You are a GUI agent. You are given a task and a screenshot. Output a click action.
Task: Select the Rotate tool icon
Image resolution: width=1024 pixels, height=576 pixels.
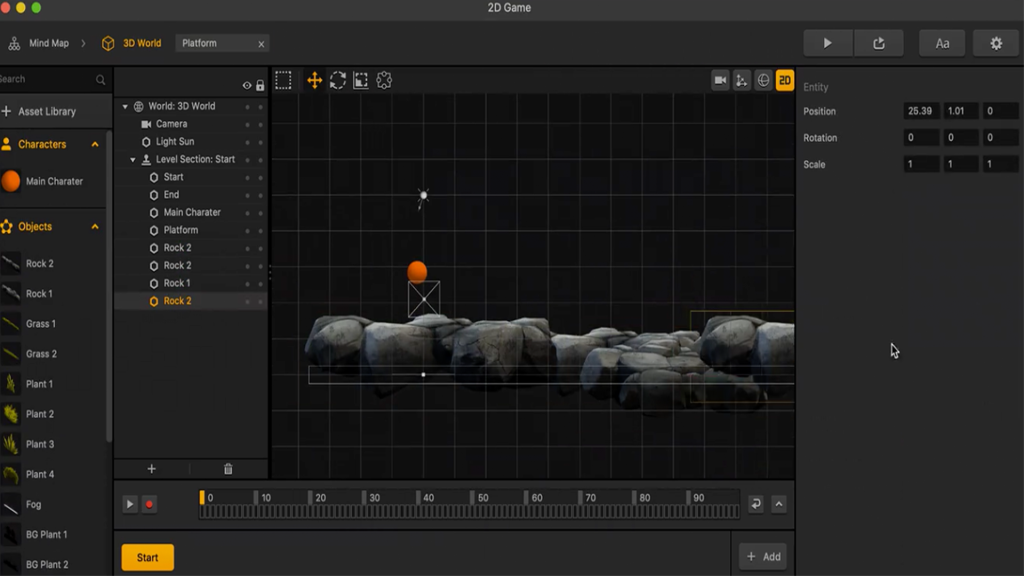coord(338,81)
